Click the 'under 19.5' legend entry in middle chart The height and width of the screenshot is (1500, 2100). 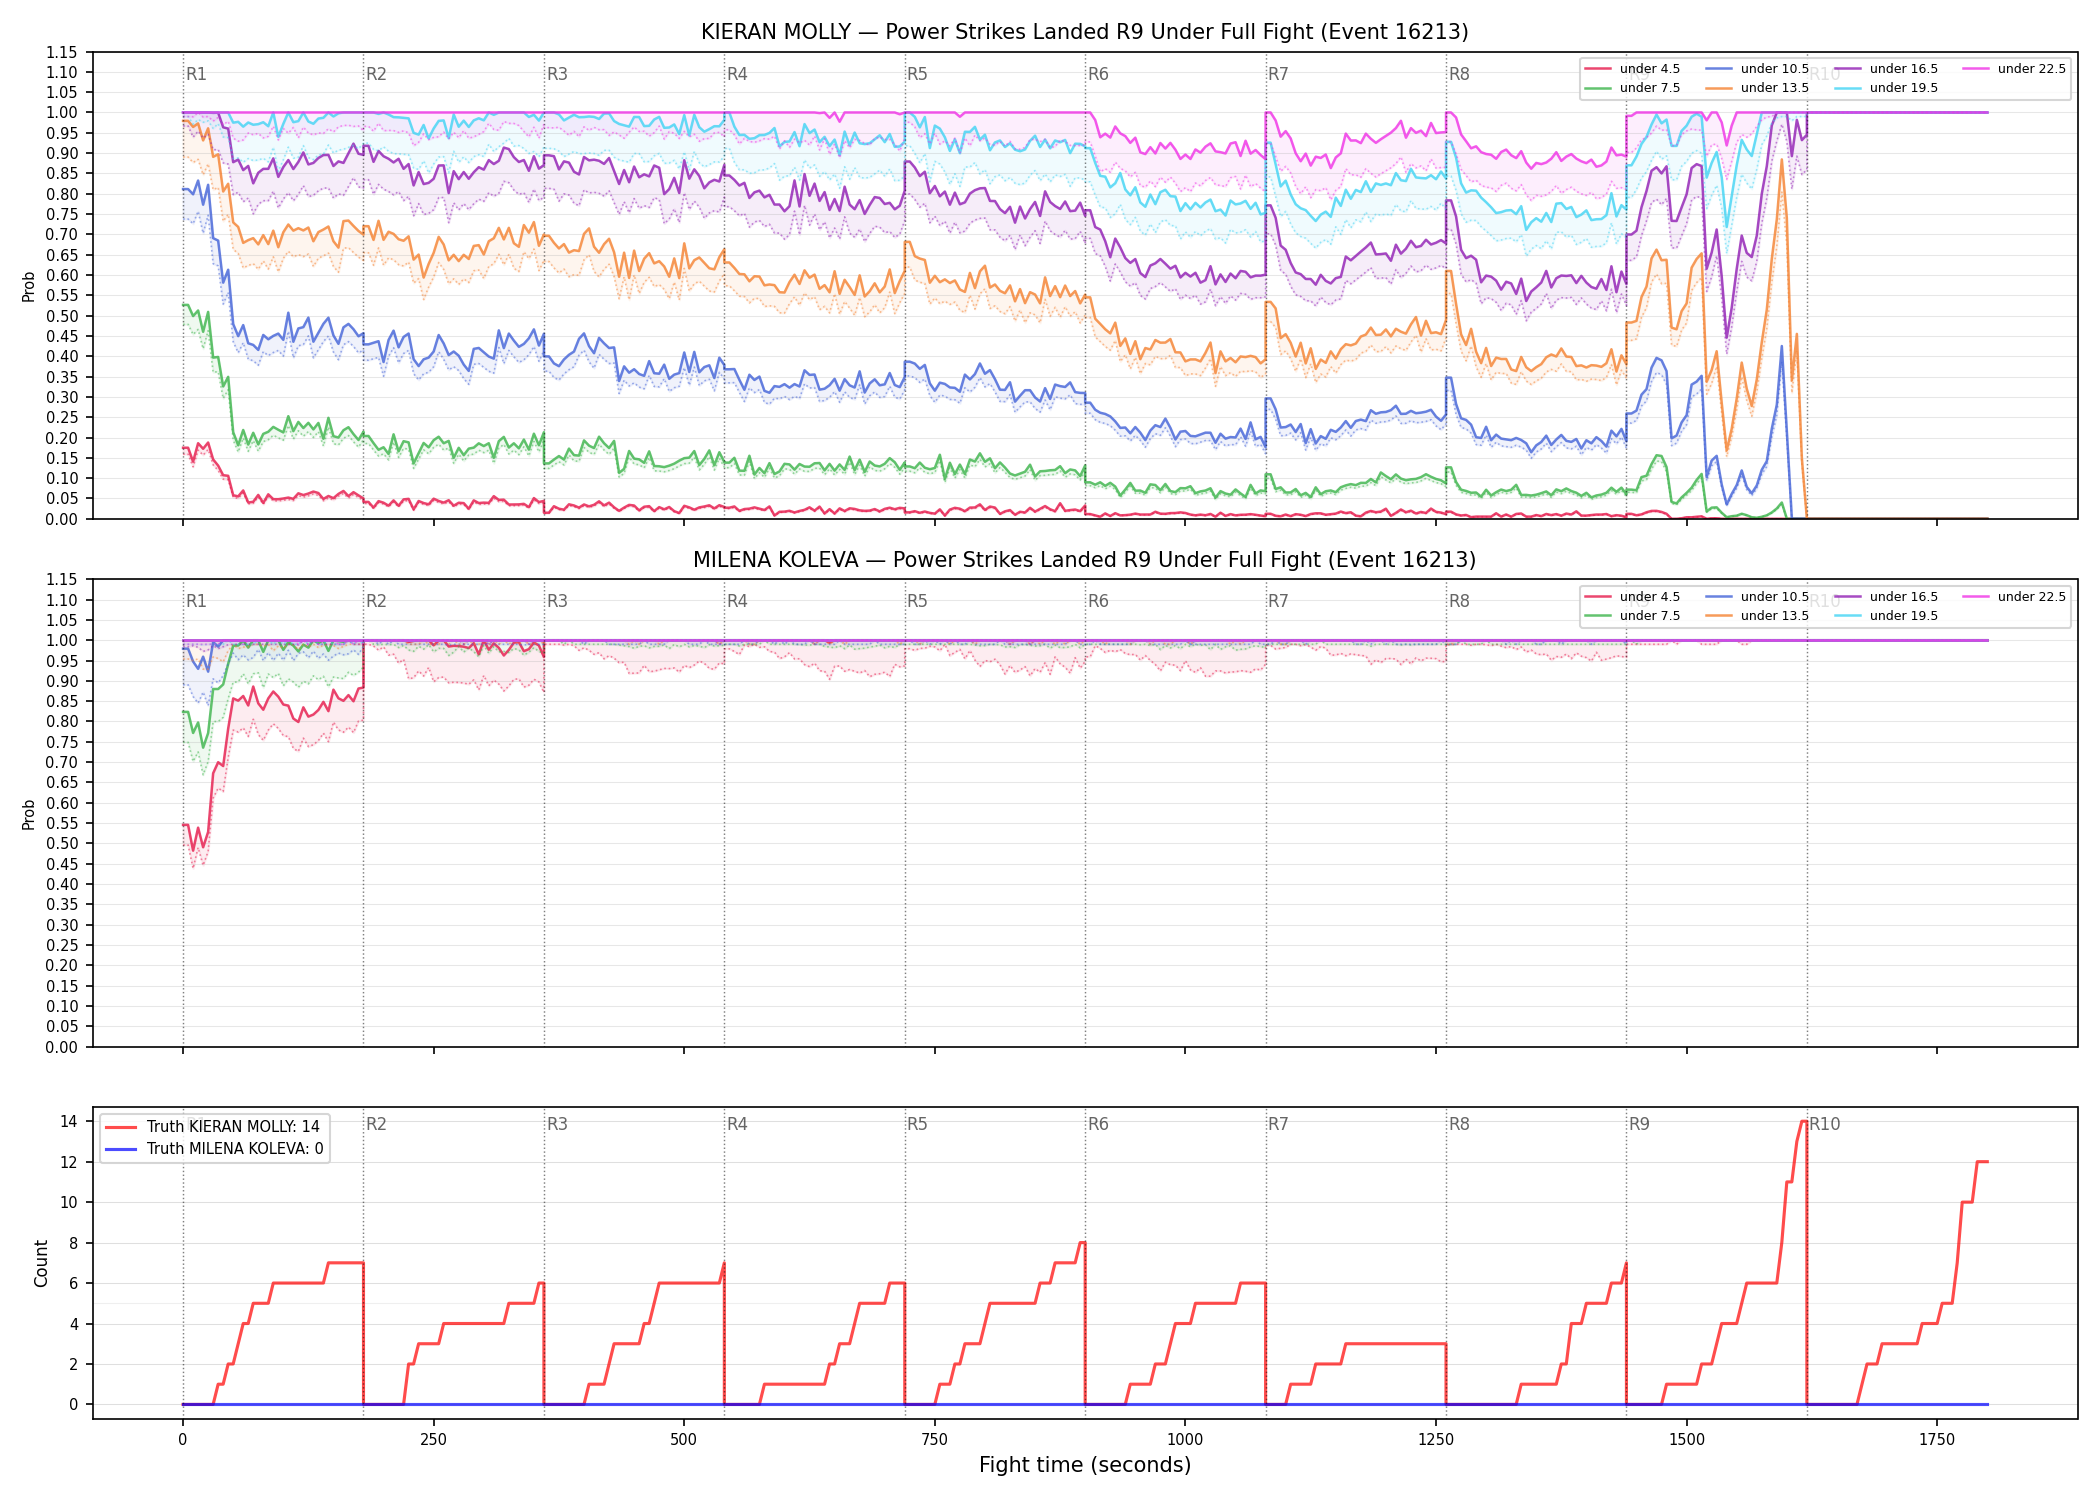[x=1886, y=616]
